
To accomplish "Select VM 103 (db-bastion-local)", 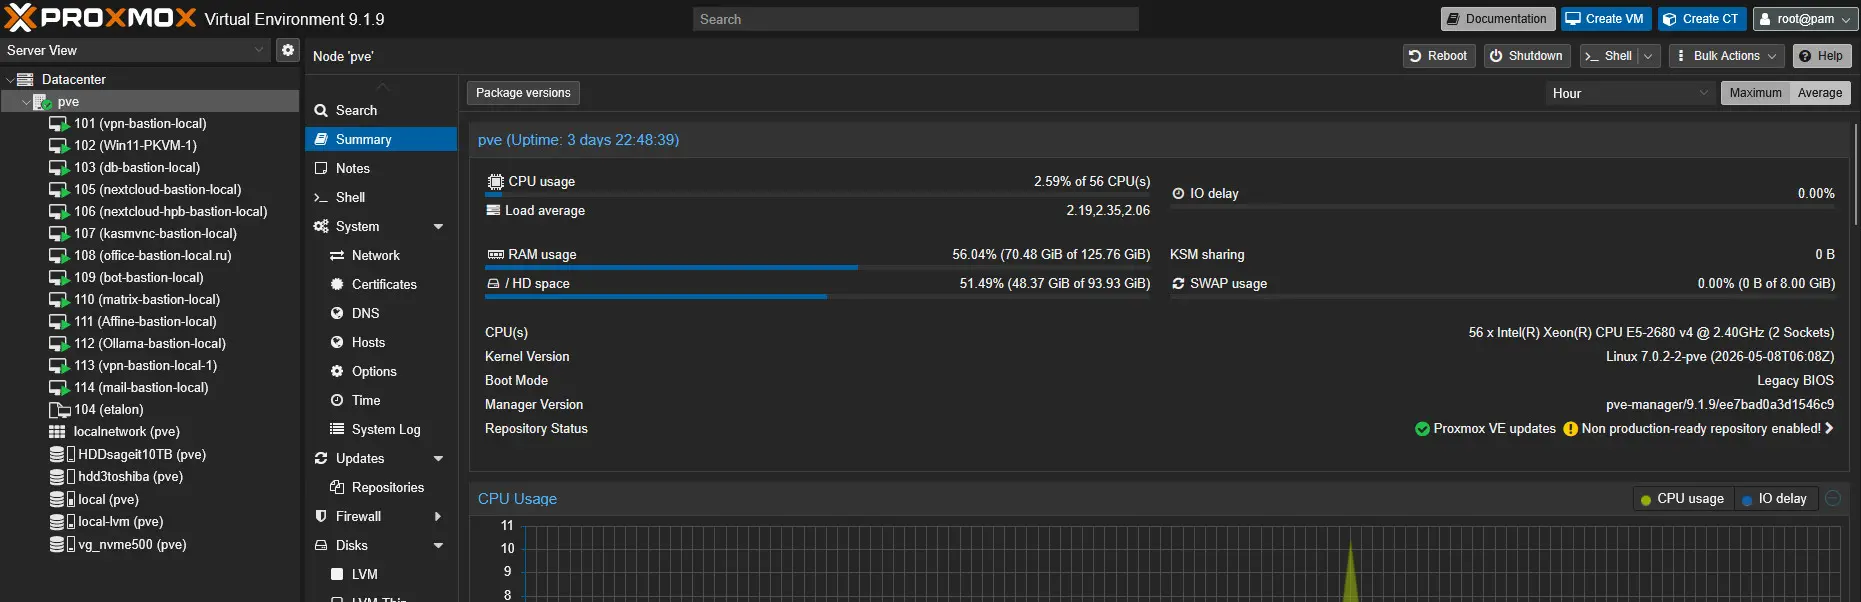I will pyautogui.click(x=137, y=167).
